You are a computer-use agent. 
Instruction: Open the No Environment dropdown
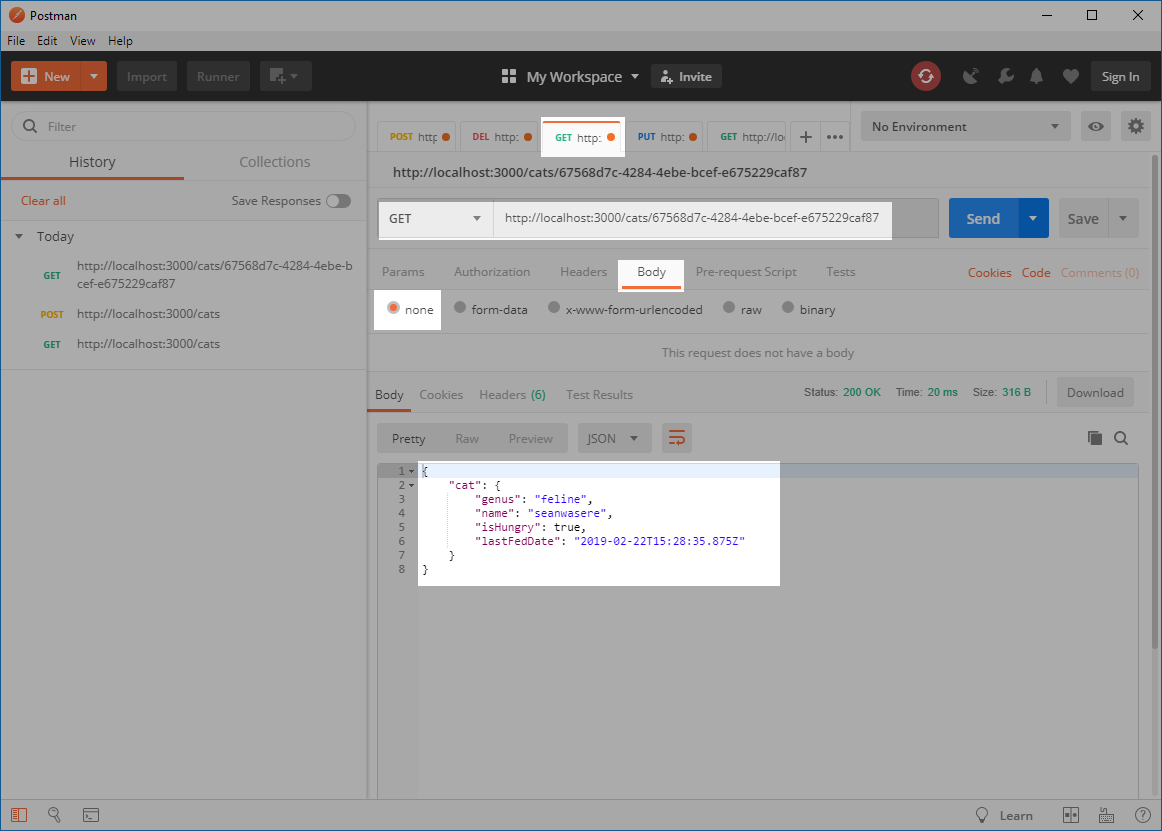pyautogui.click(x=966, y=127)
